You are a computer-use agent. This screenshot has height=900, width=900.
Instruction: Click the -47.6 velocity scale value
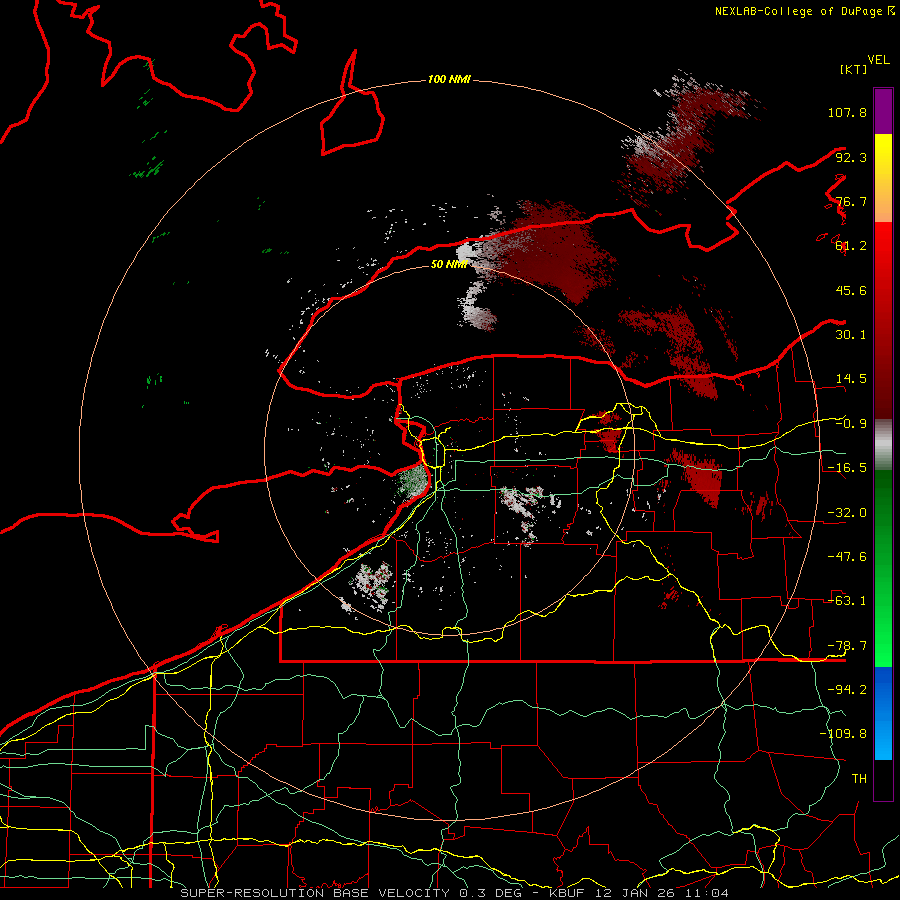pyautogui.click(x=847, y=557)
